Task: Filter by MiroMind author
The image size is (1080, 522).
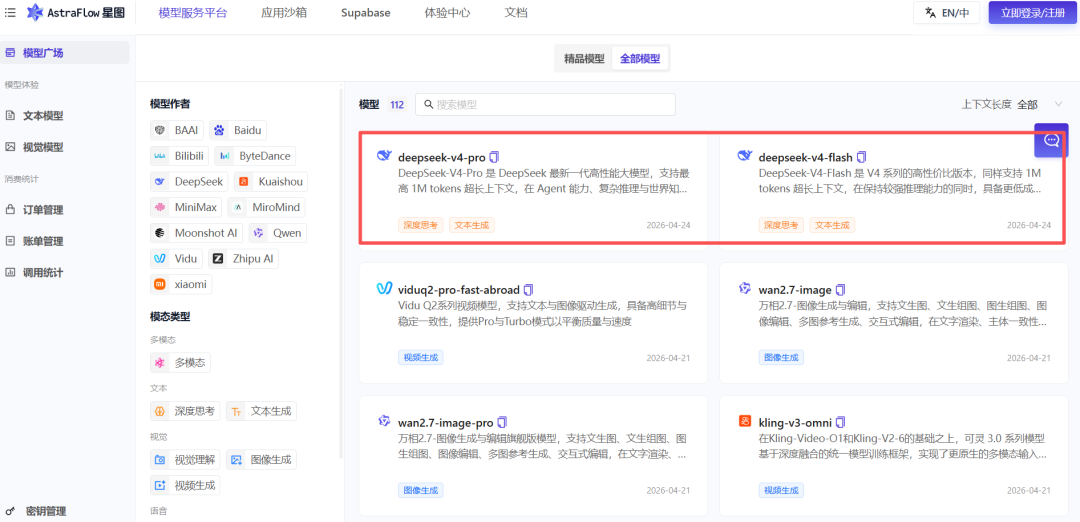Action: click(266, 207)
